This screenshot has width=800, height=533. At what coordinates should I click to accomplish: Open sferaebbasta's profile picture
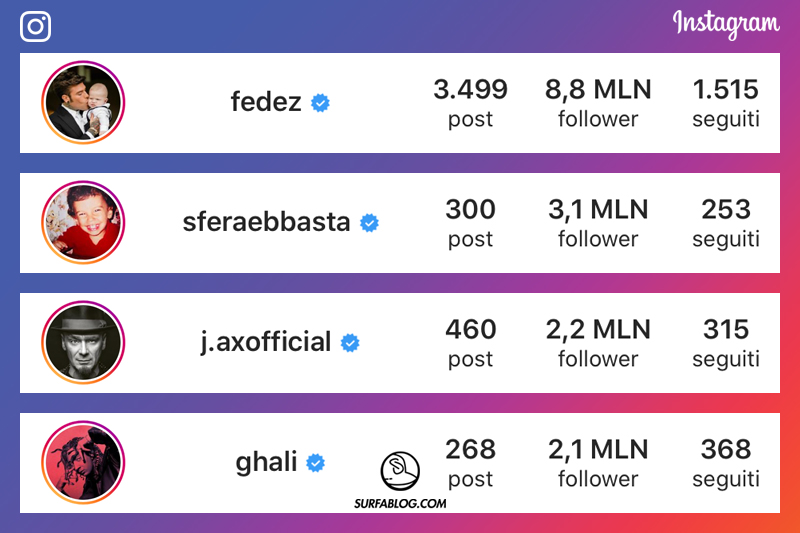pos(83,222)
